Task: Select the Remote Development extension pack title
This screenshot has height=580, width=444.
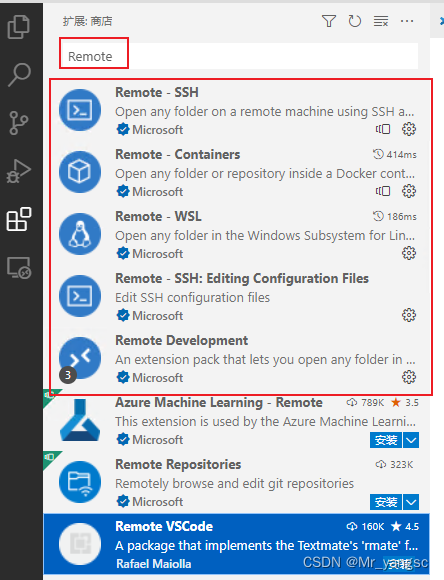Action: point(182,340)
